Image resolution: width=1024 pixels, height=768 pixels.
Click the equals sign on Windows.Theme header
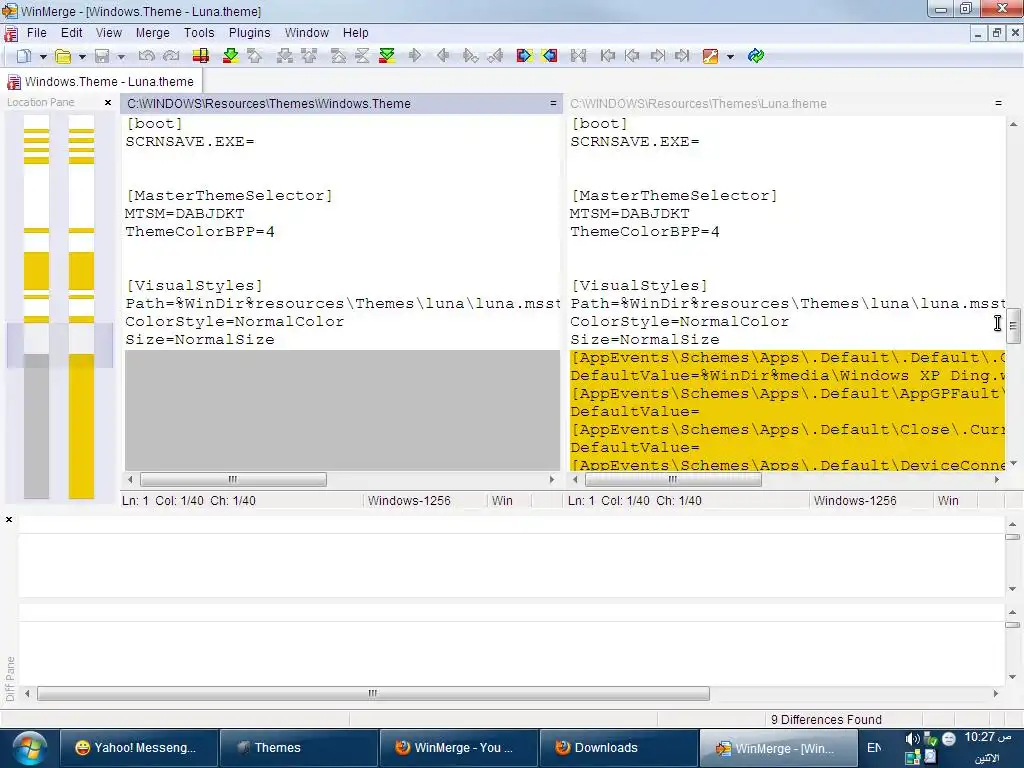tap(553, 103)
